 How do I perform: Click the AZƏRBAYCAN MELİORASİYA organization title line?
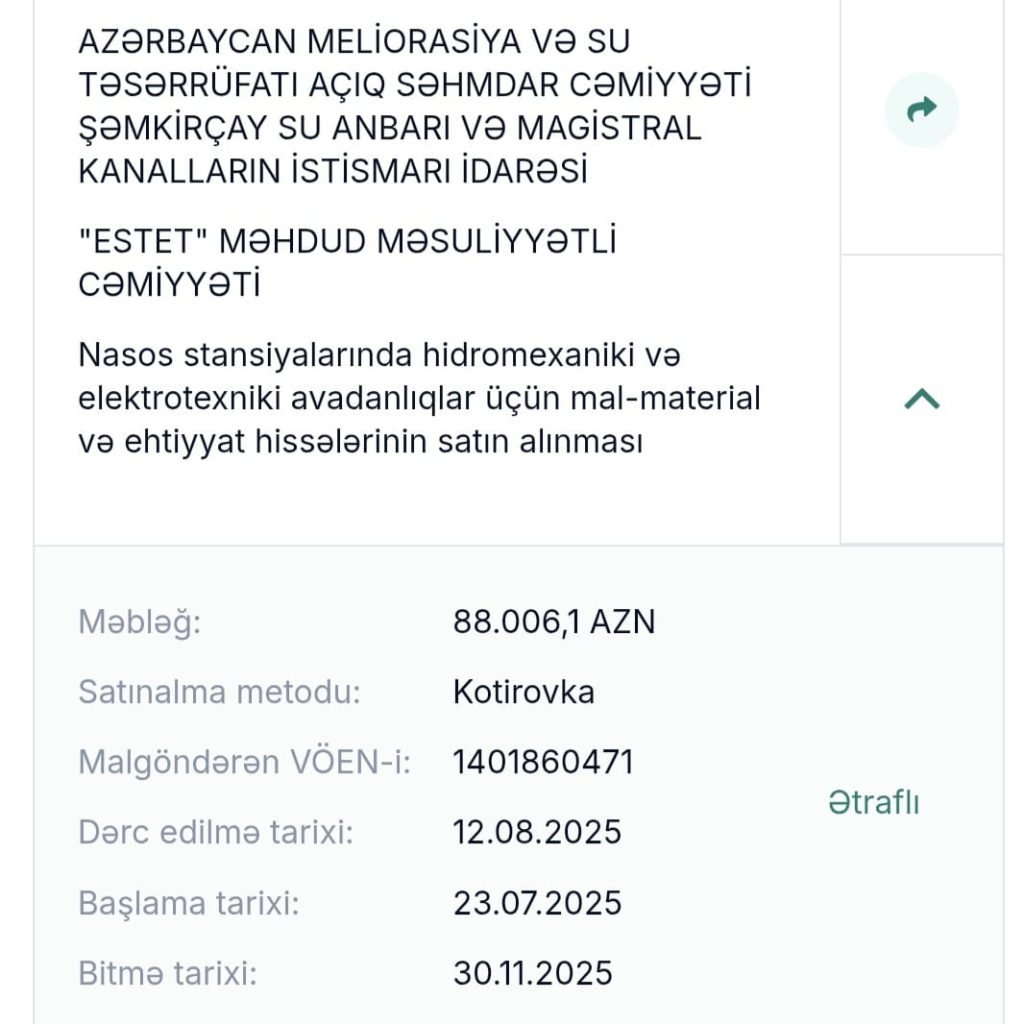tap(354, 42)
